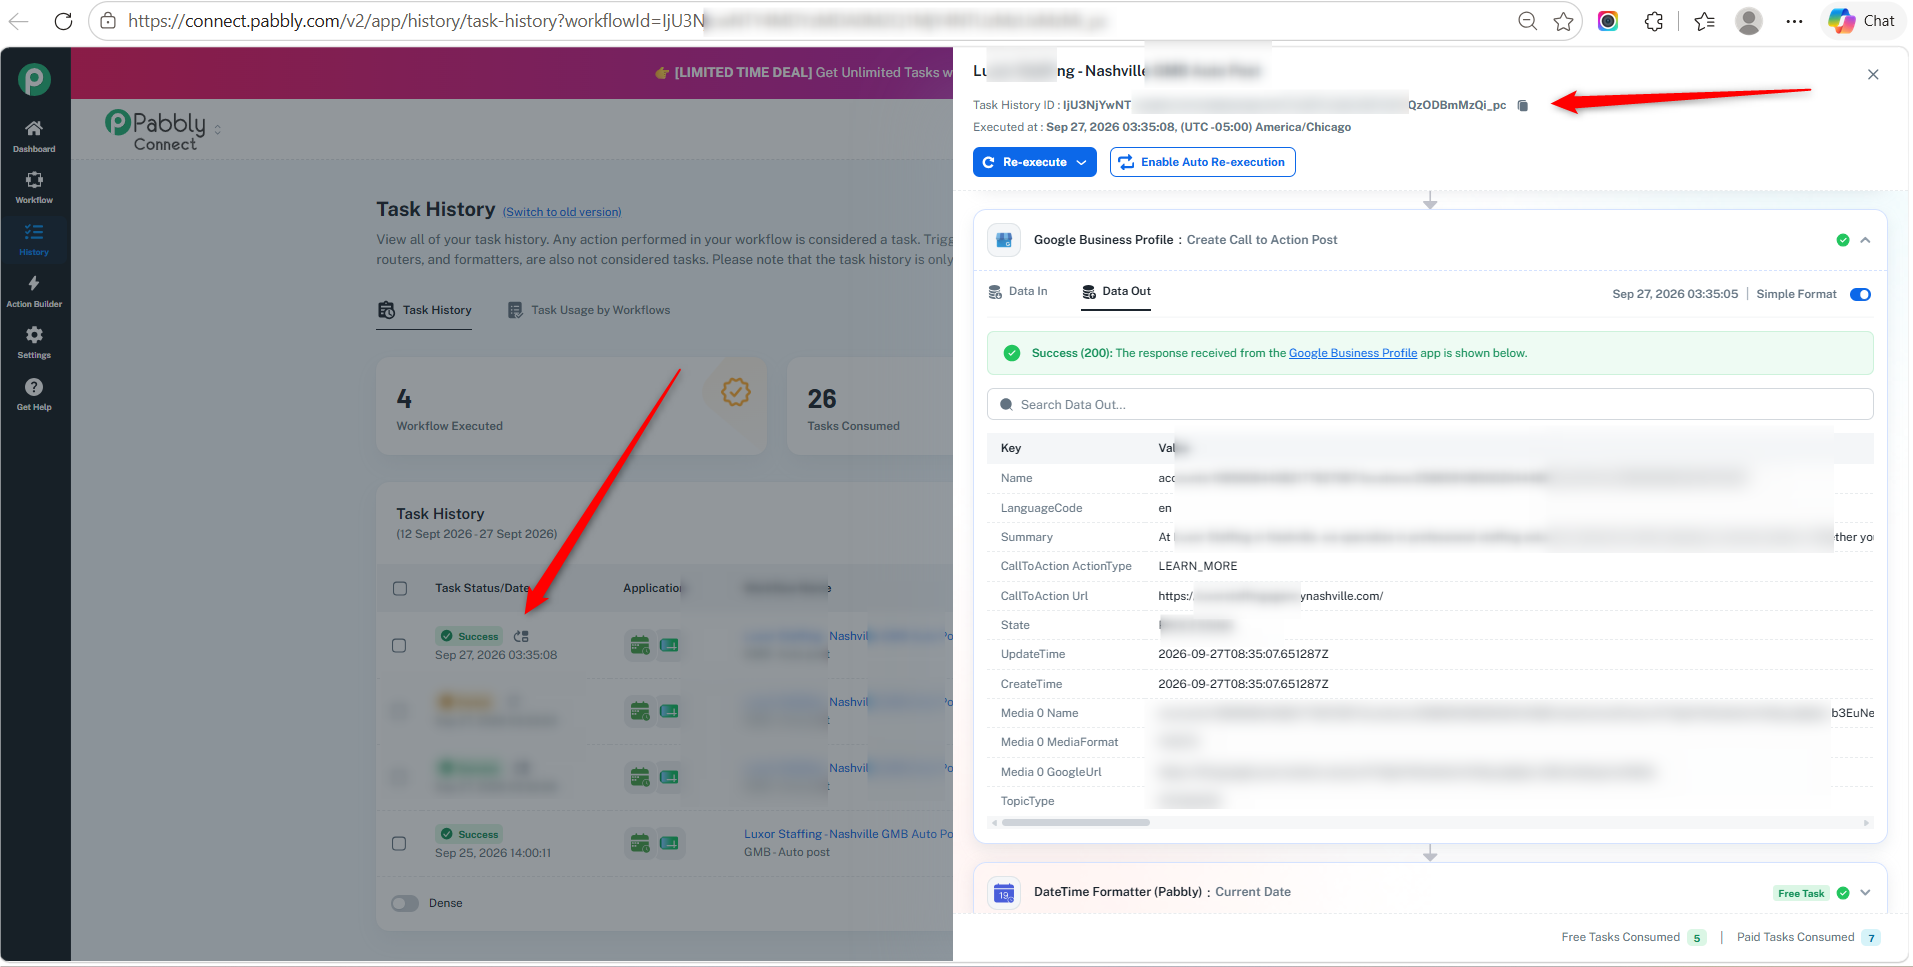1913x967 pixels.
Task: Click the Pabbly Connect logo
Action: (x=156, y=130)
